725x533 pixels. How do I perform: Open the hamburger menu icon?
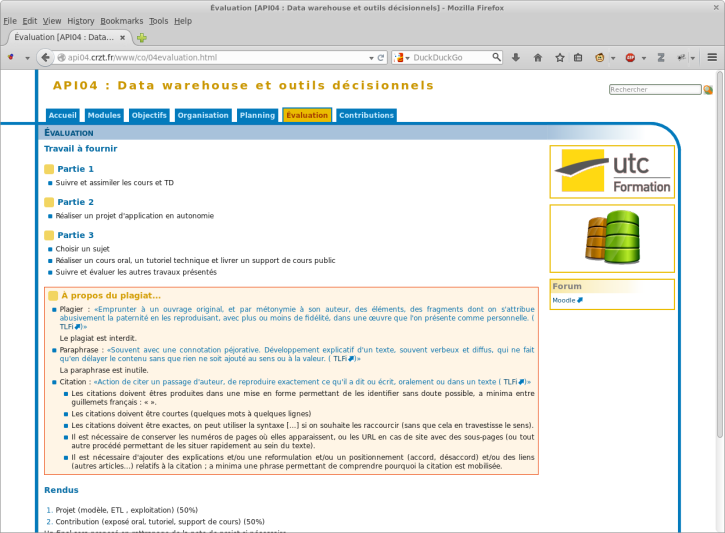[712, 57]
